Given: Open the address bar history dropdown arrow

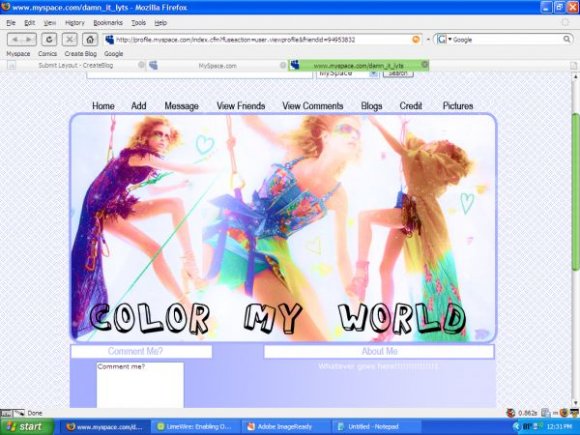Looking at the screenshot, I should click(x=428, y=39).
